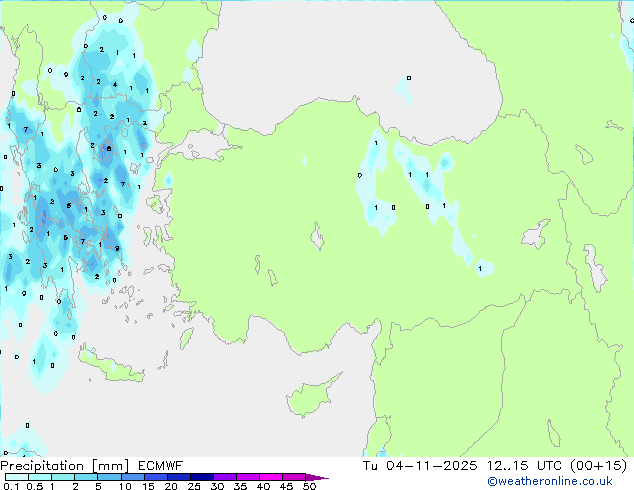Click the 20–25 mm legend swatch
Viewport: 634px width, 490px height.
[x=178, y=477]
